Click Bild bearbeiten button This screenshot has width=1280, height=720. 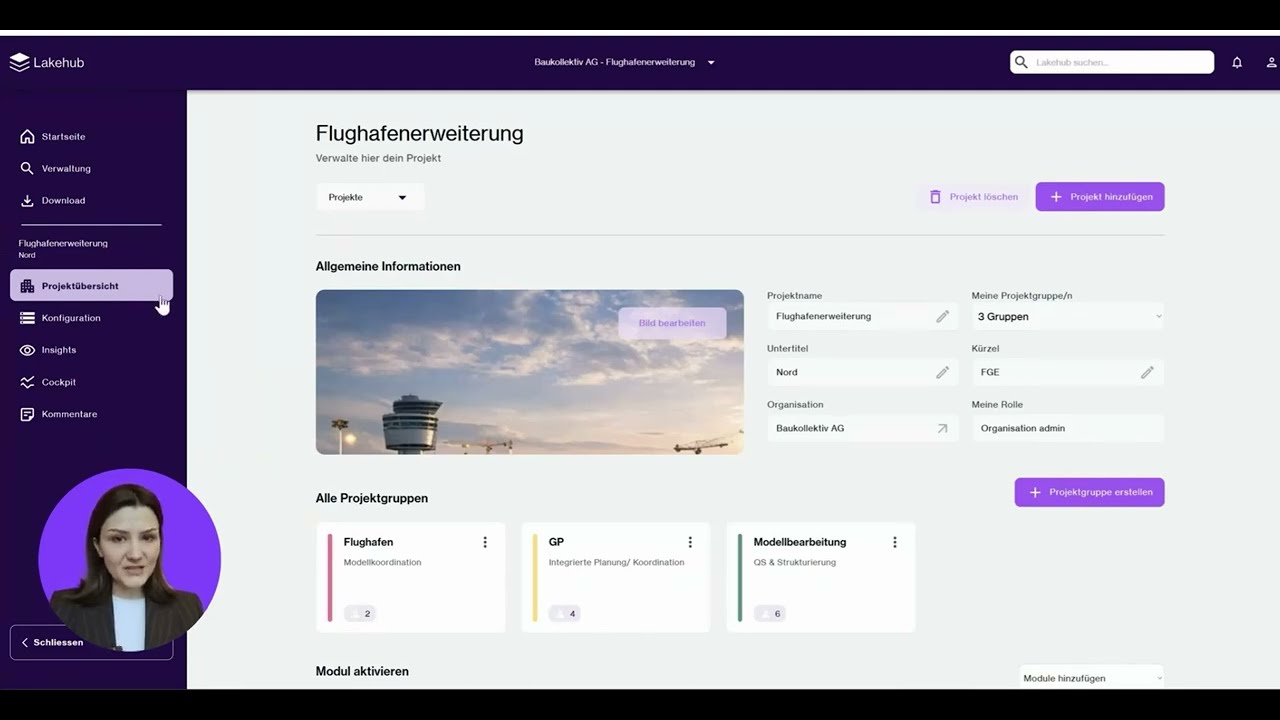click(672, 323)
